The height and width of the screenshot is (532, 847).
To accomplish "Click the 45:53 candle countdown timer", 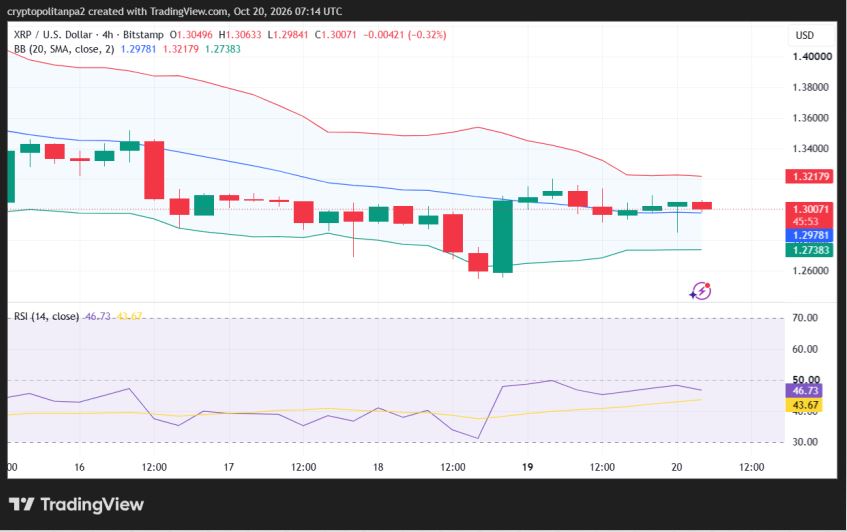I will point(805,222).
